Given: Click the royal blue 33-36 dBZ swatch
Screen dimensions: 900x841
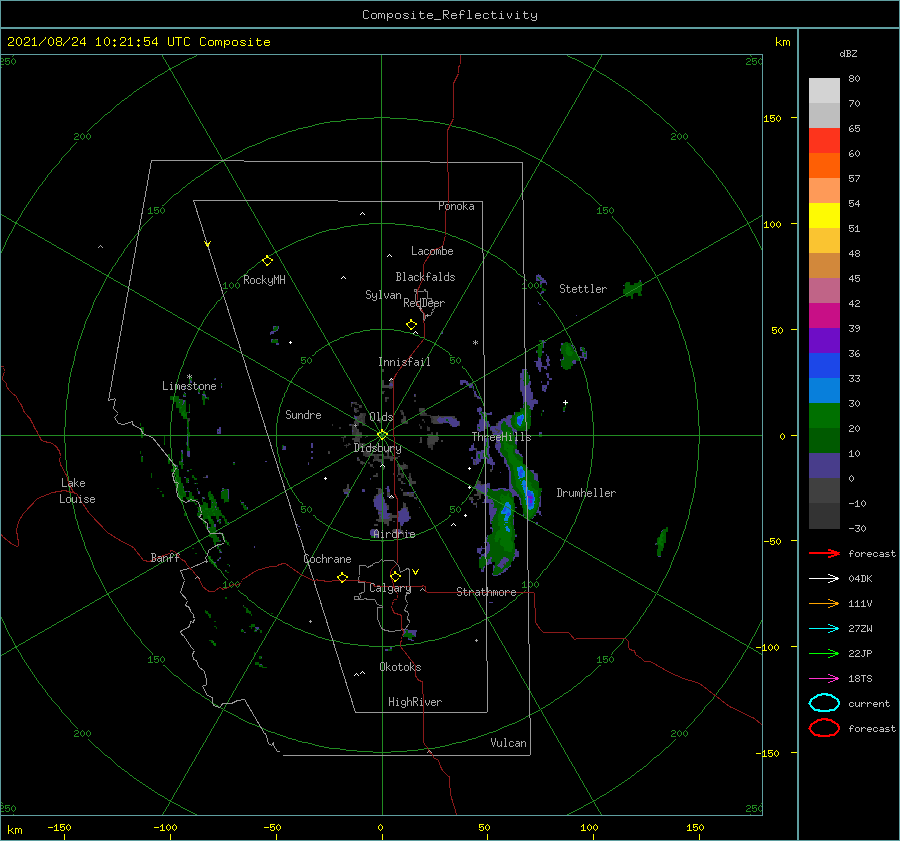Looking at the screenshot, I should (x=824, y=366).
